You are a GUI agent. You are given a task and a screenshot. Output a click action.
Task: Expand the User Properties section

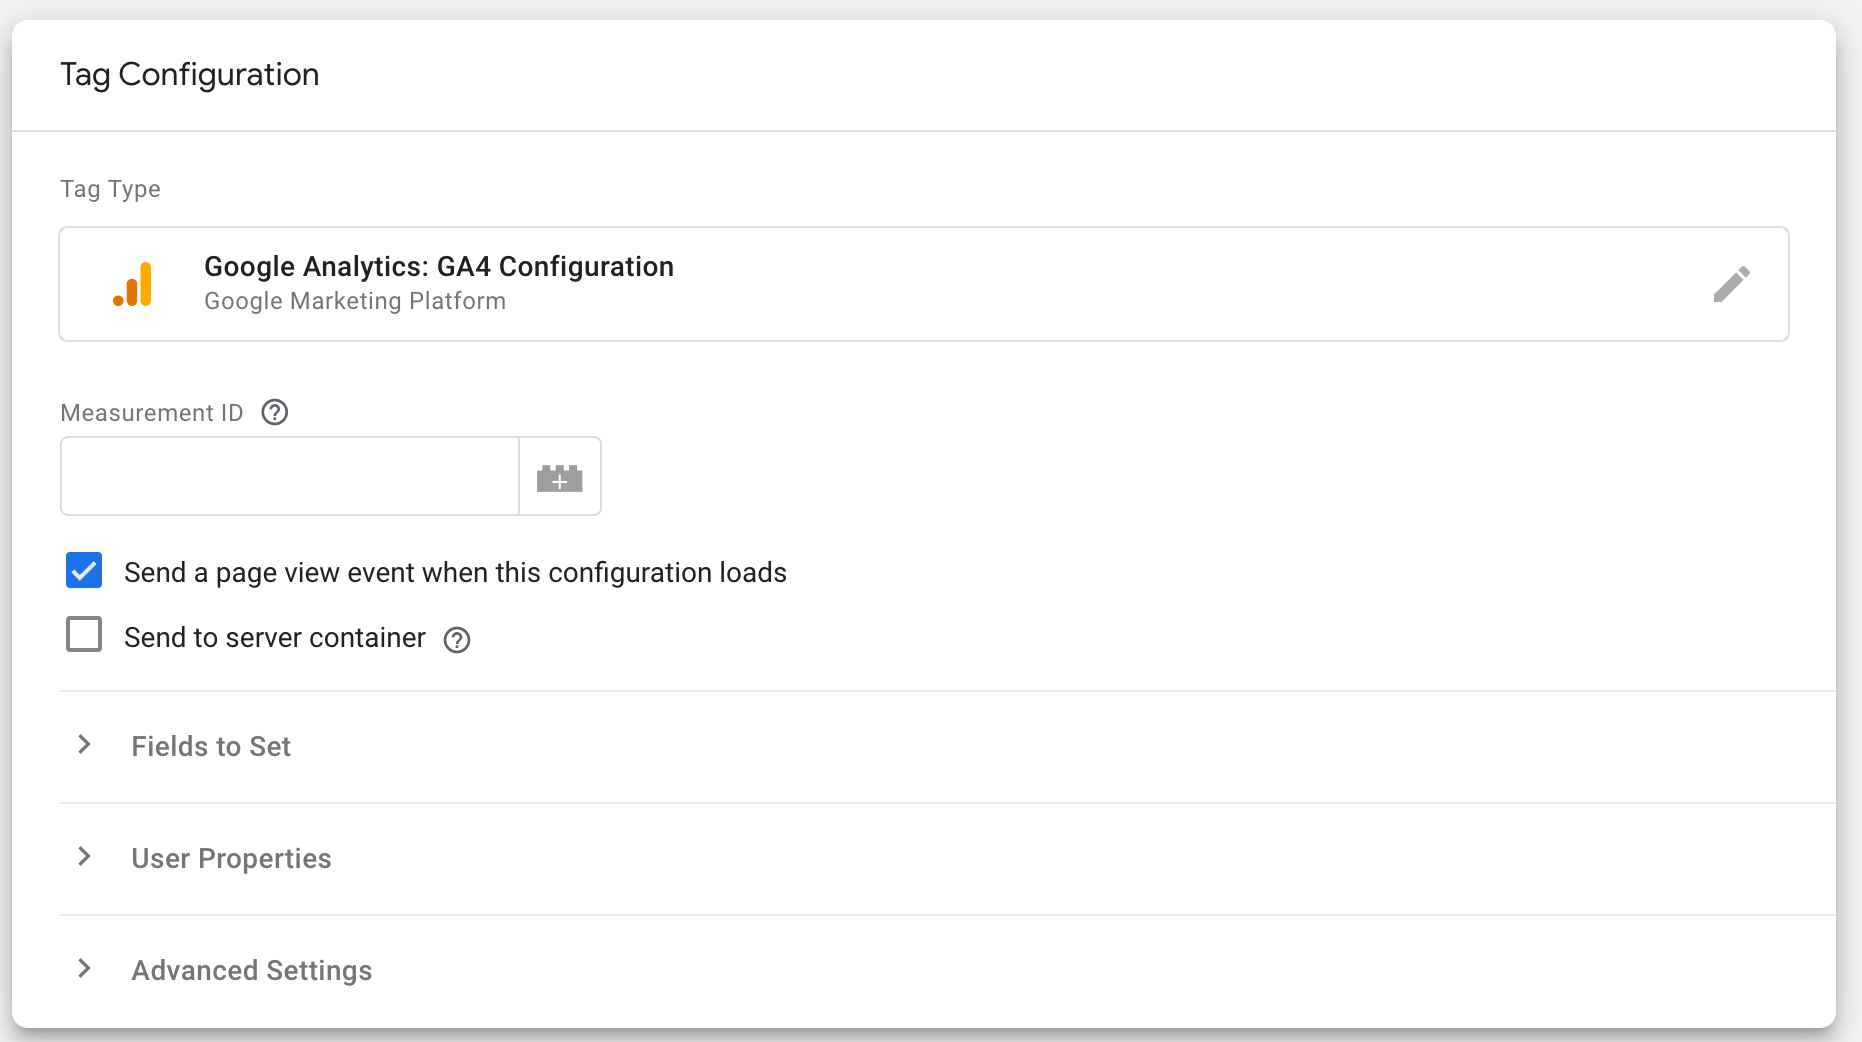tap(231, 859)
